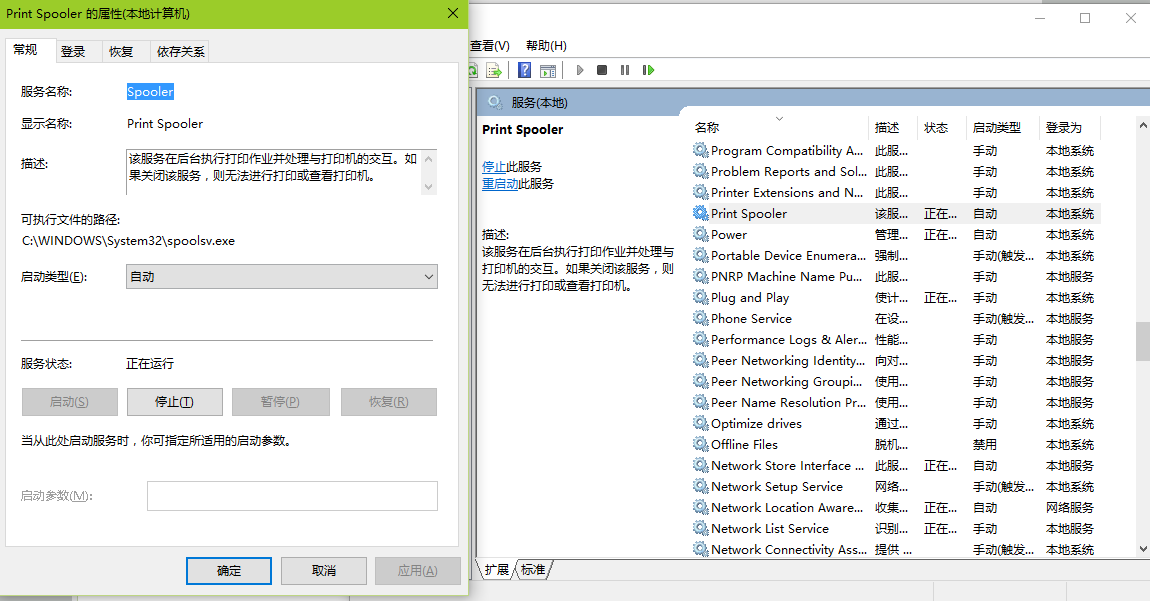Click the services list scrollbar down arrow
Image resolution: width=1150 pixels, height=601 pixels.
(x=1143, y=549)
